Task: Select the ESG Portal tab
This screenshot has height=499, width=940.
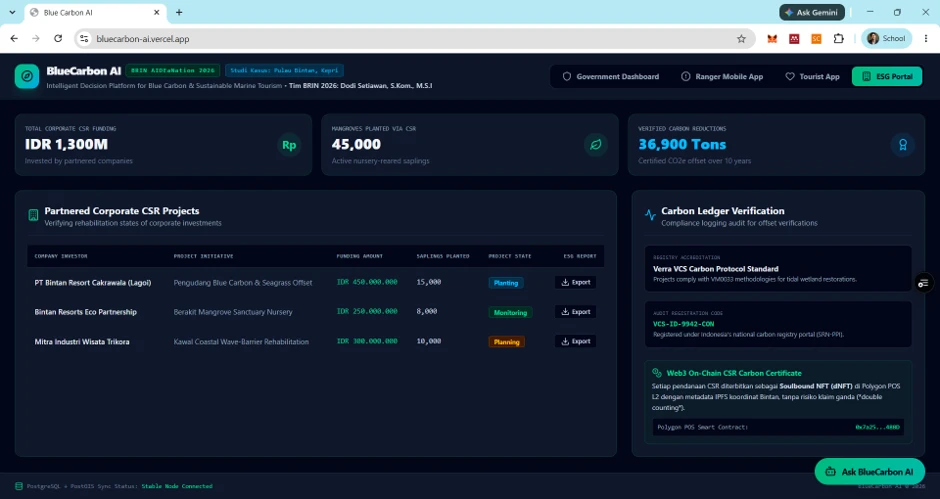Action: (x=887, y=77)
